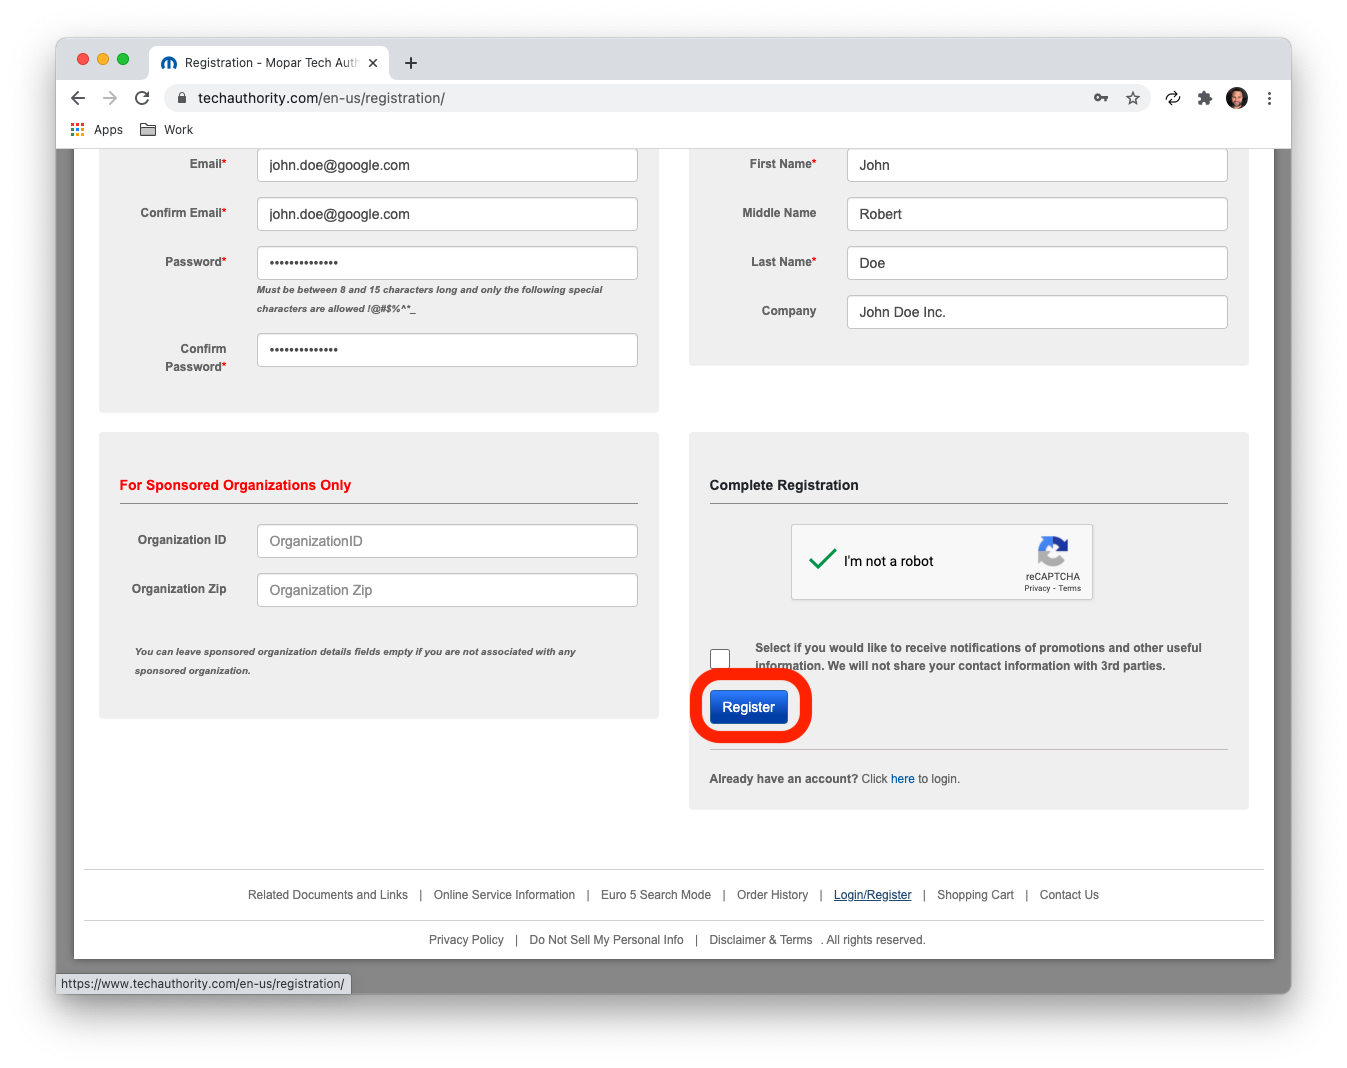This screenshot has width=1347, height=1068.
Task: Open the Shopping Cart footer link
Action: [x=975, y=895]
